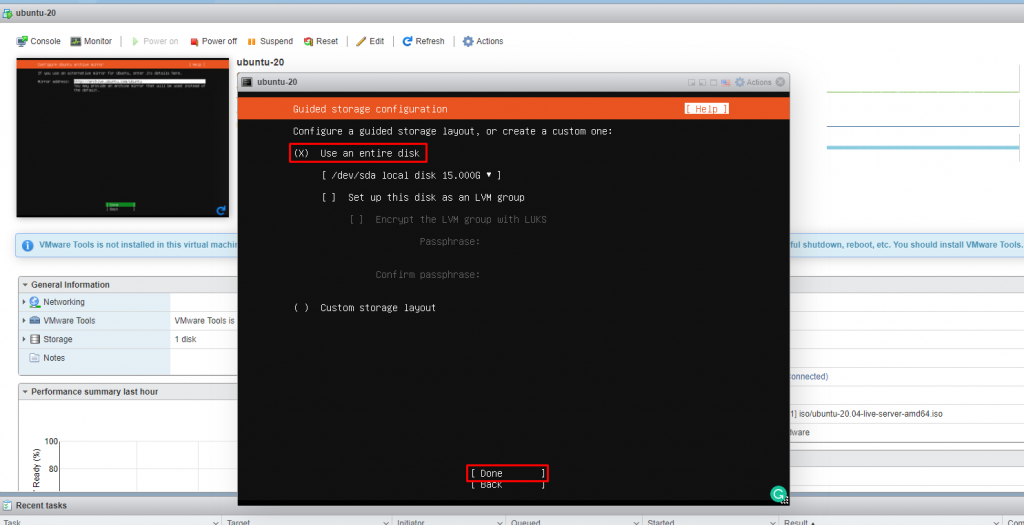The height and width of the screenshot is (525, 1024).
Task: Click the '1 disk' storage value
Action: click(x=185, y=339)
